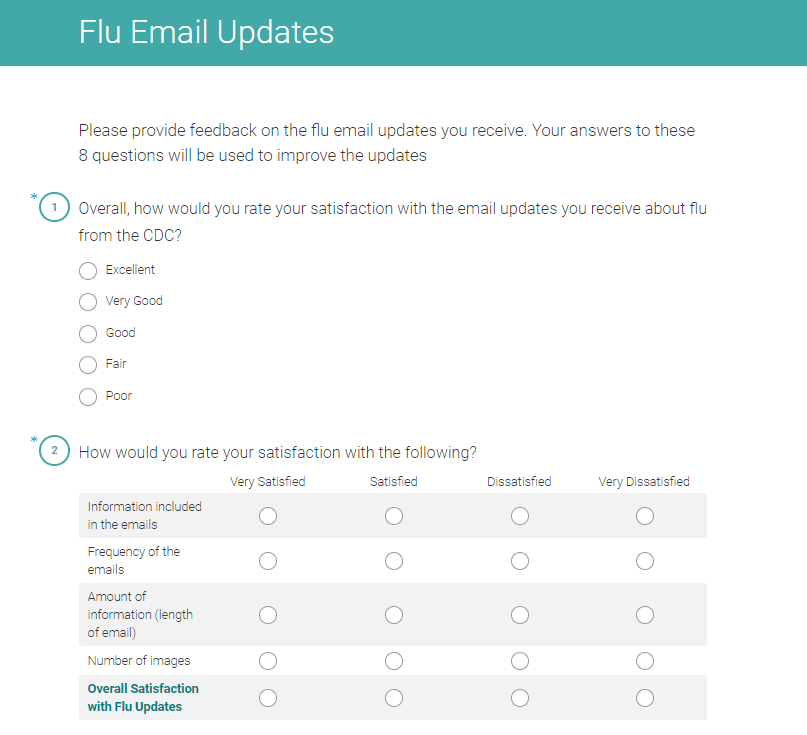Mark Information included as Very Dissatisfied
Image resolution: width=807 pixels, height=735 pixels.
click(645, 516)
